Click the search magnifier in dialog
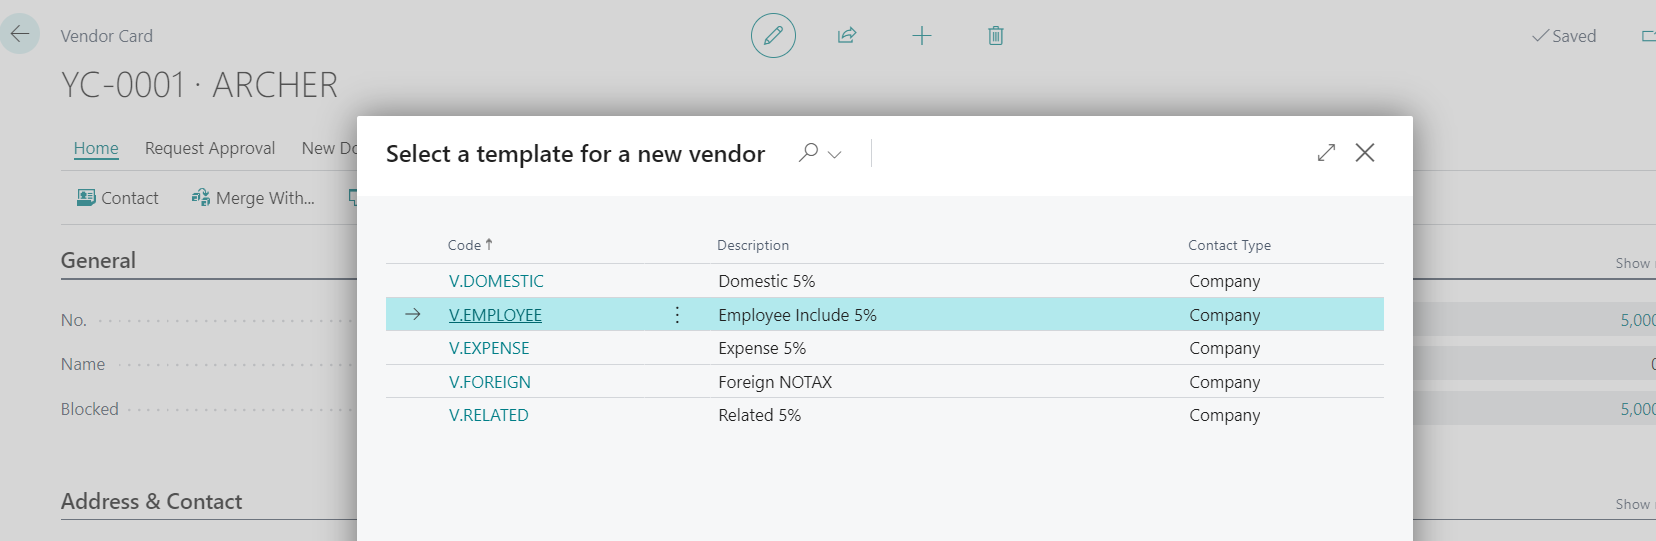Viewport: 1656px width, 541px height. point(808,153)
